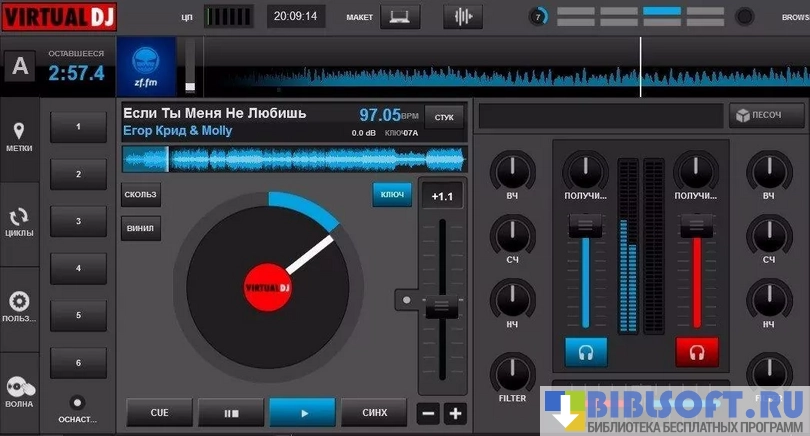Toggle Винил vinyl mode
Screen dimensions: 810x436
tap(141, 227)
